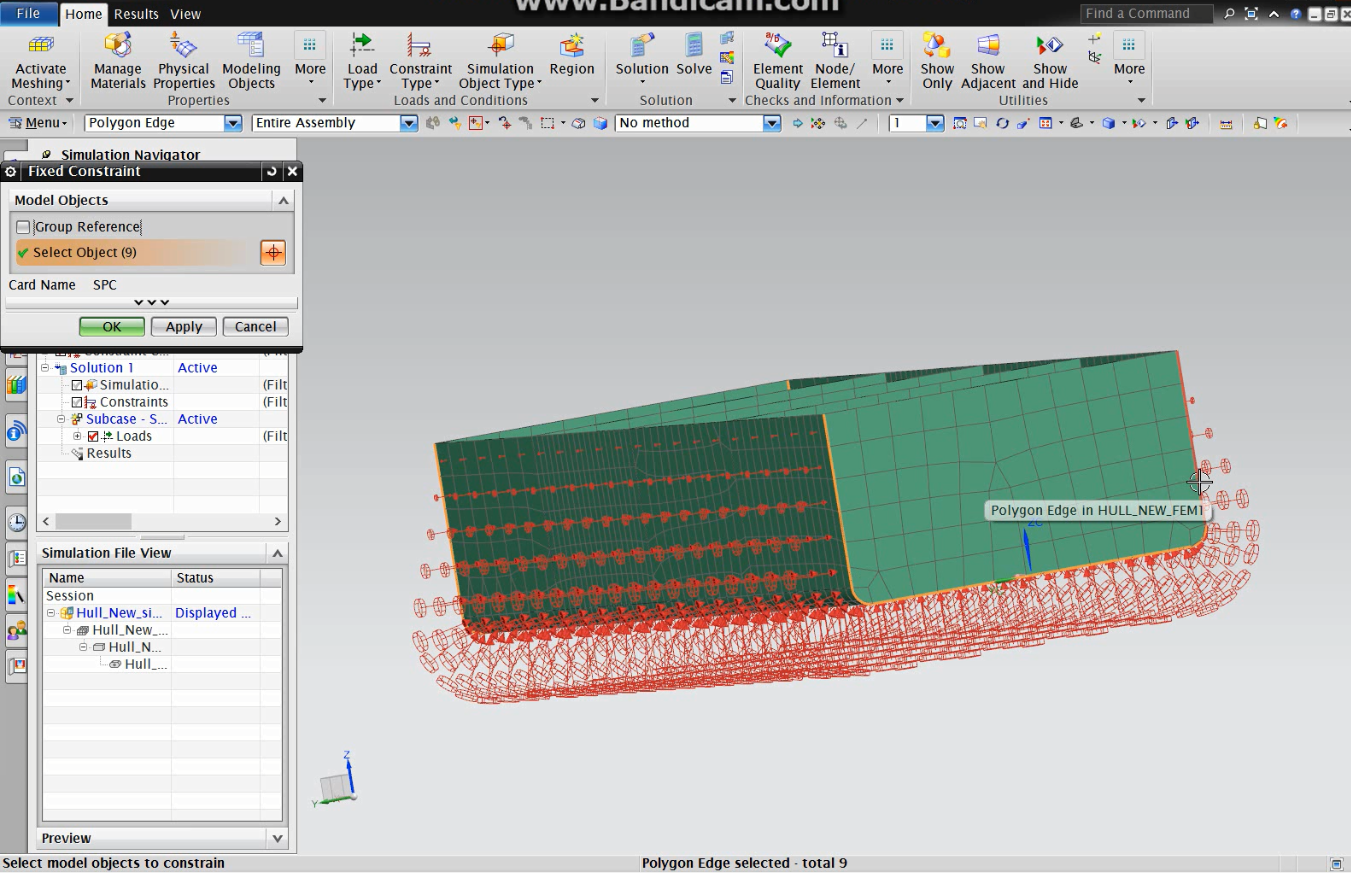
Task: Open the Load Type gallery
Action: point(362,61)
